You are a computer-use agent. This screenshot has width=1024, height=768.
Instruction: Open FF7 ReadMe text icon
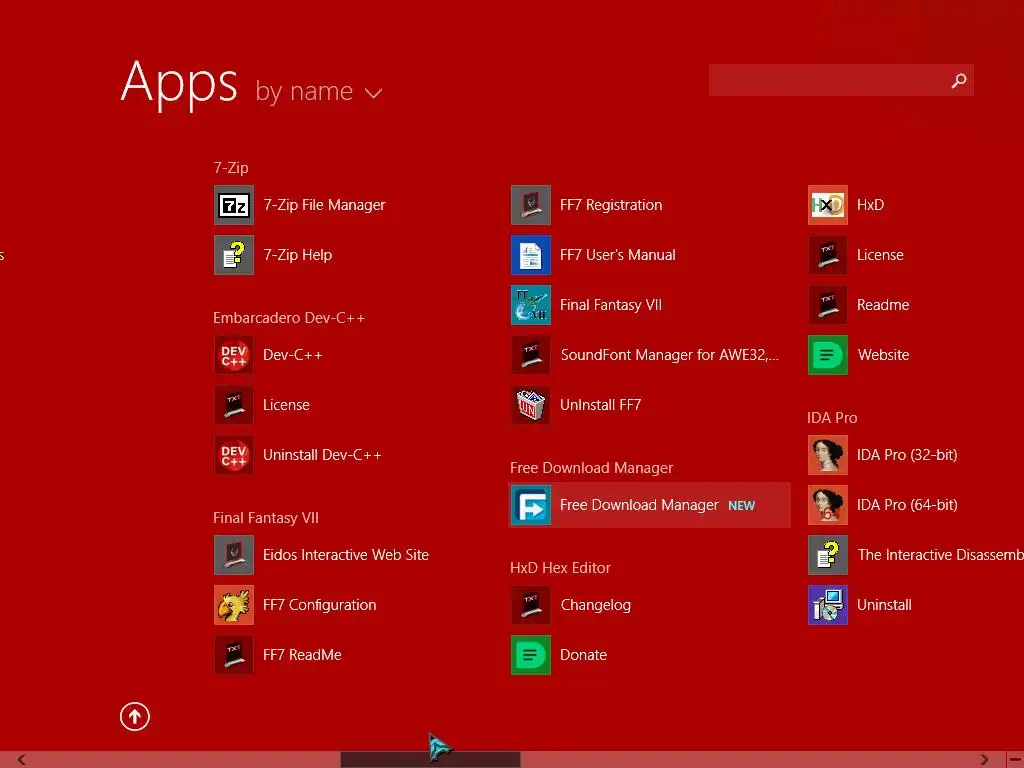tap(234, 655)
